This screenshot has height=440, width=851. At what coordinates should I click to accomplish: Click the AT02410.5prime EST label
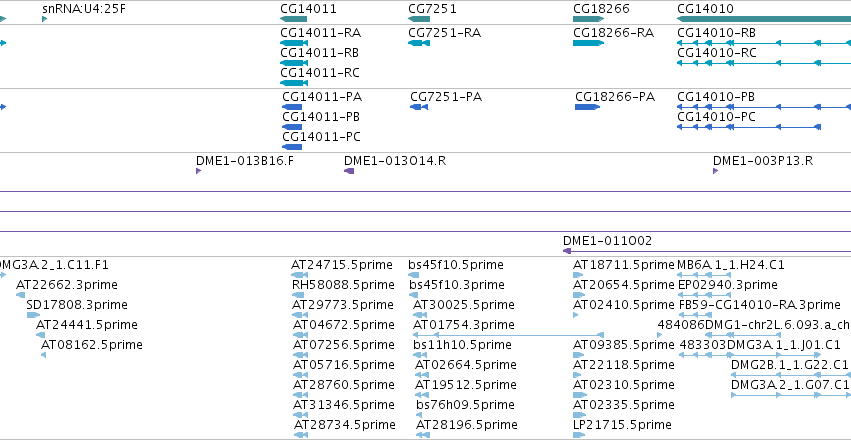[624, 304]
